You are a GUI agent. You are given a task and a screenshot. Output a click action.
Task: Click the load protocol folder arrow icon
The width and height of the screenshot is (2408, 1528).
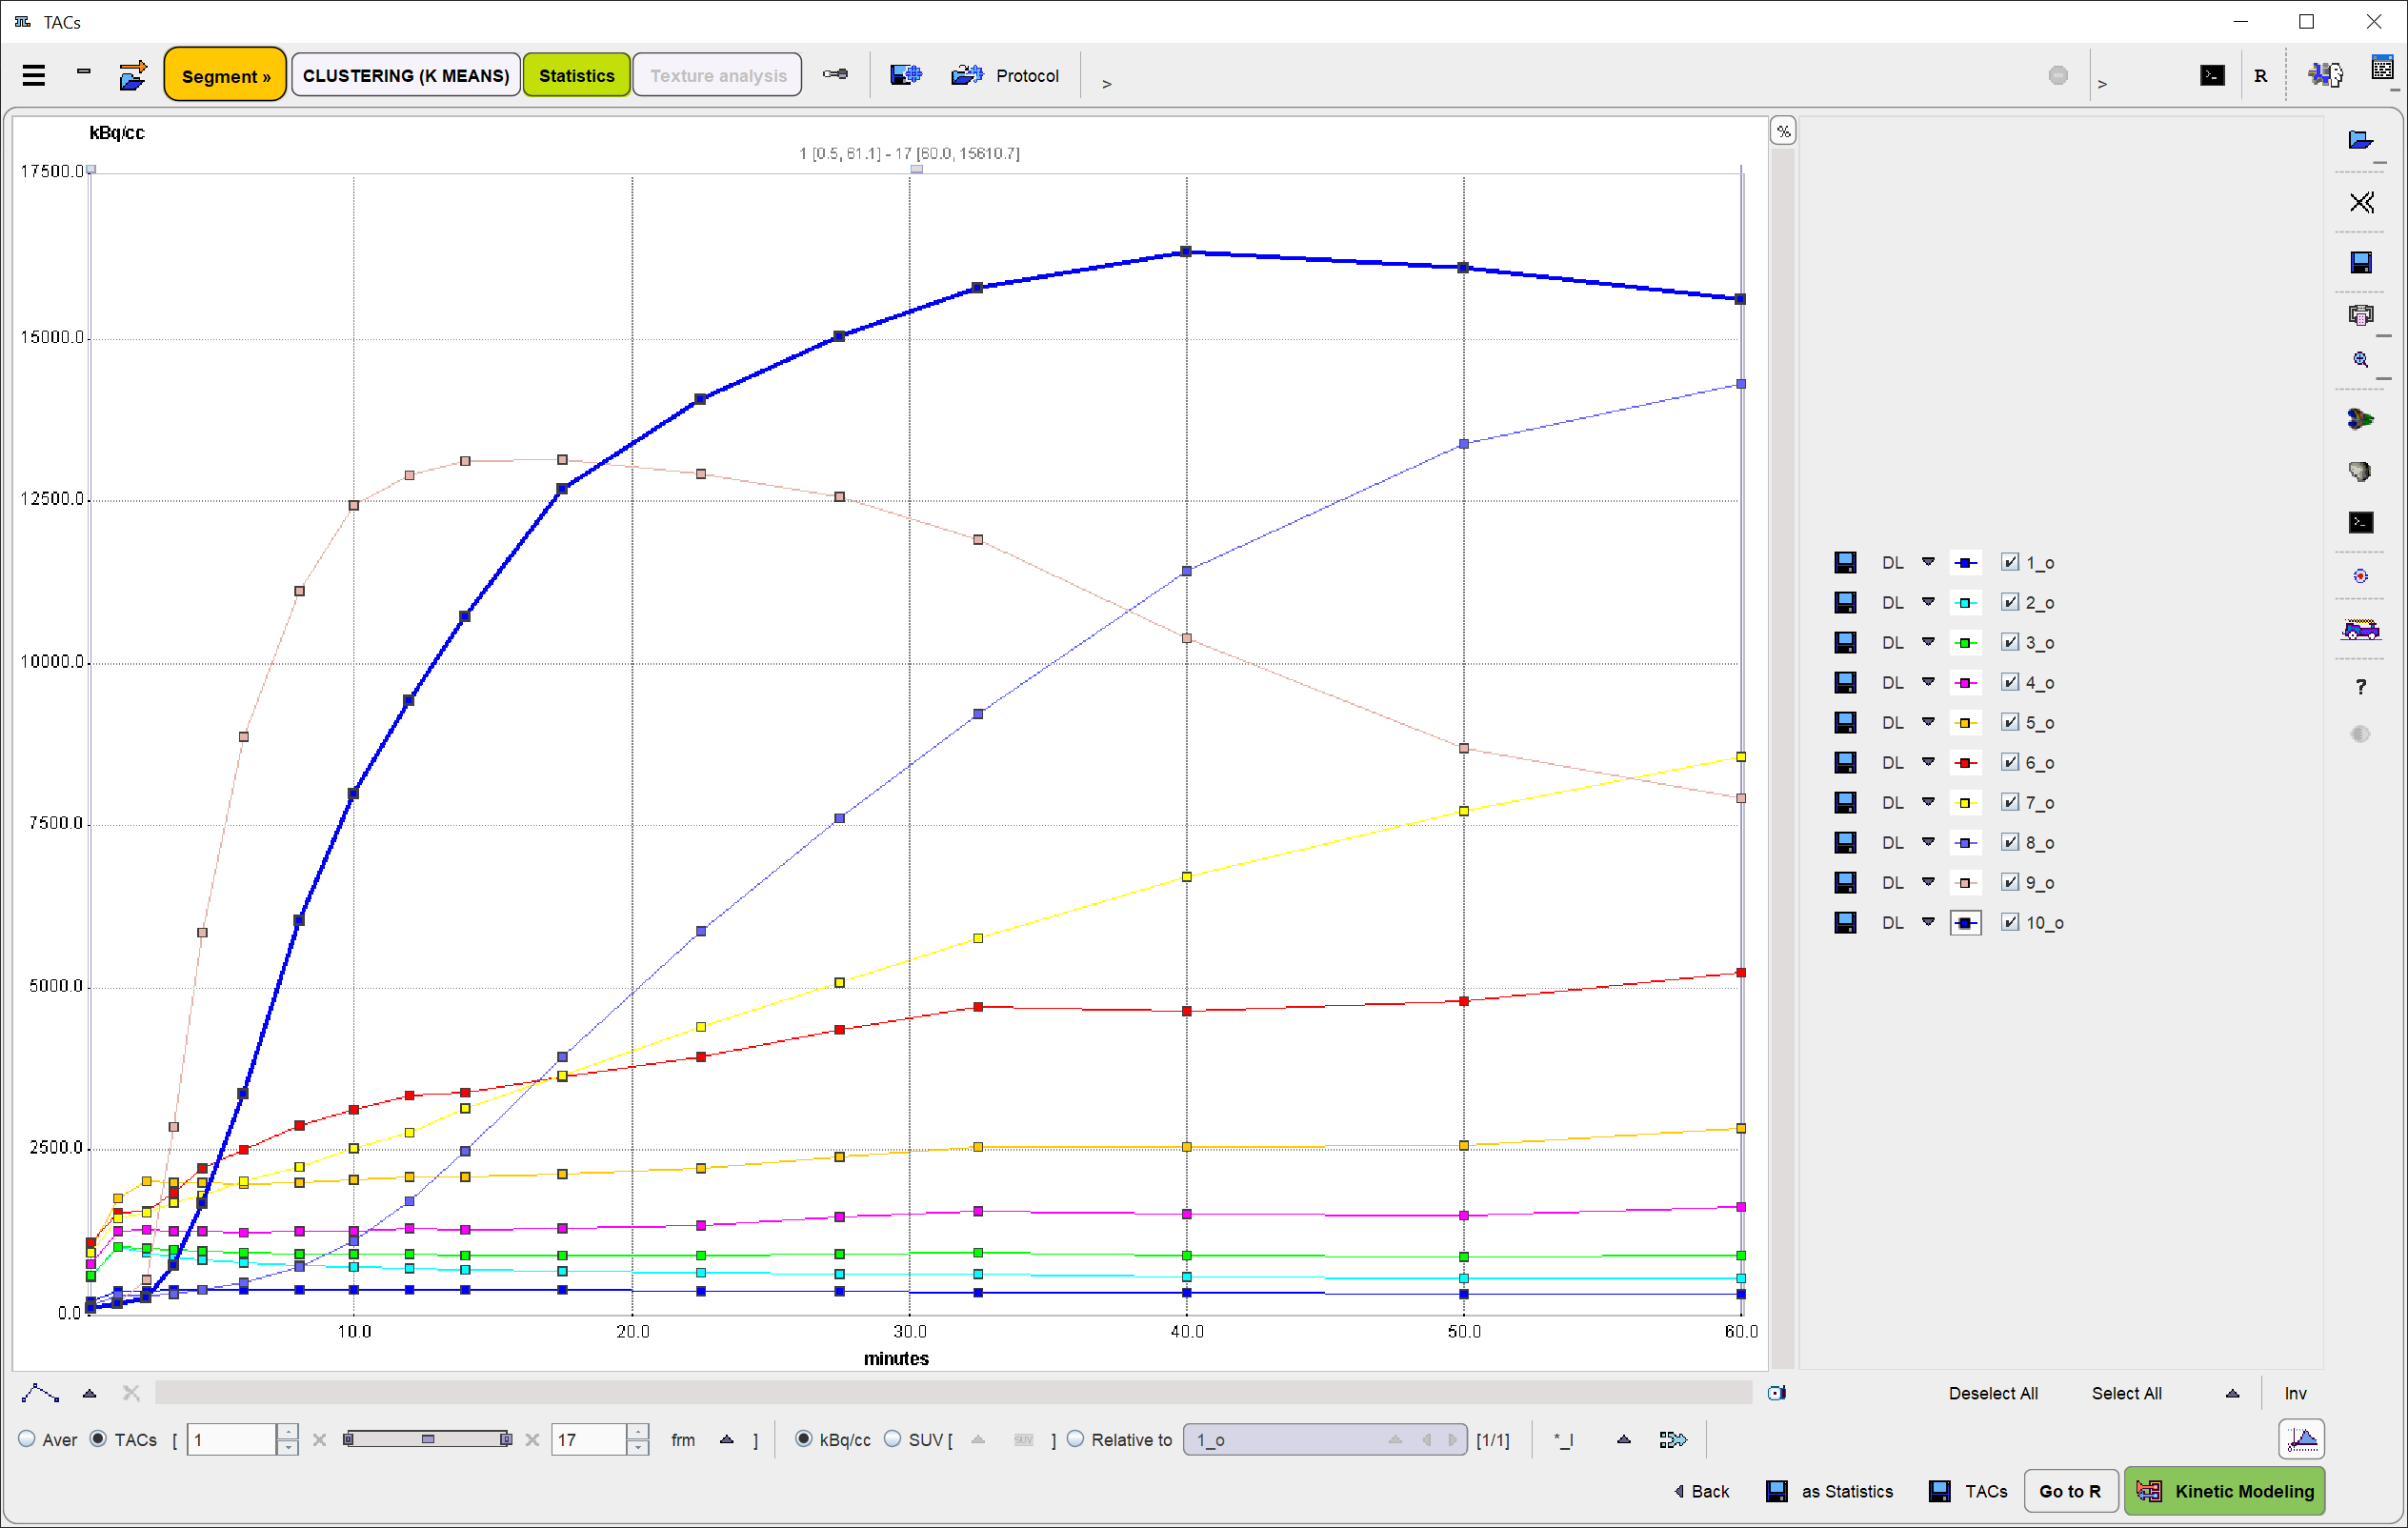pyautogui.click(x=132, y=76)
